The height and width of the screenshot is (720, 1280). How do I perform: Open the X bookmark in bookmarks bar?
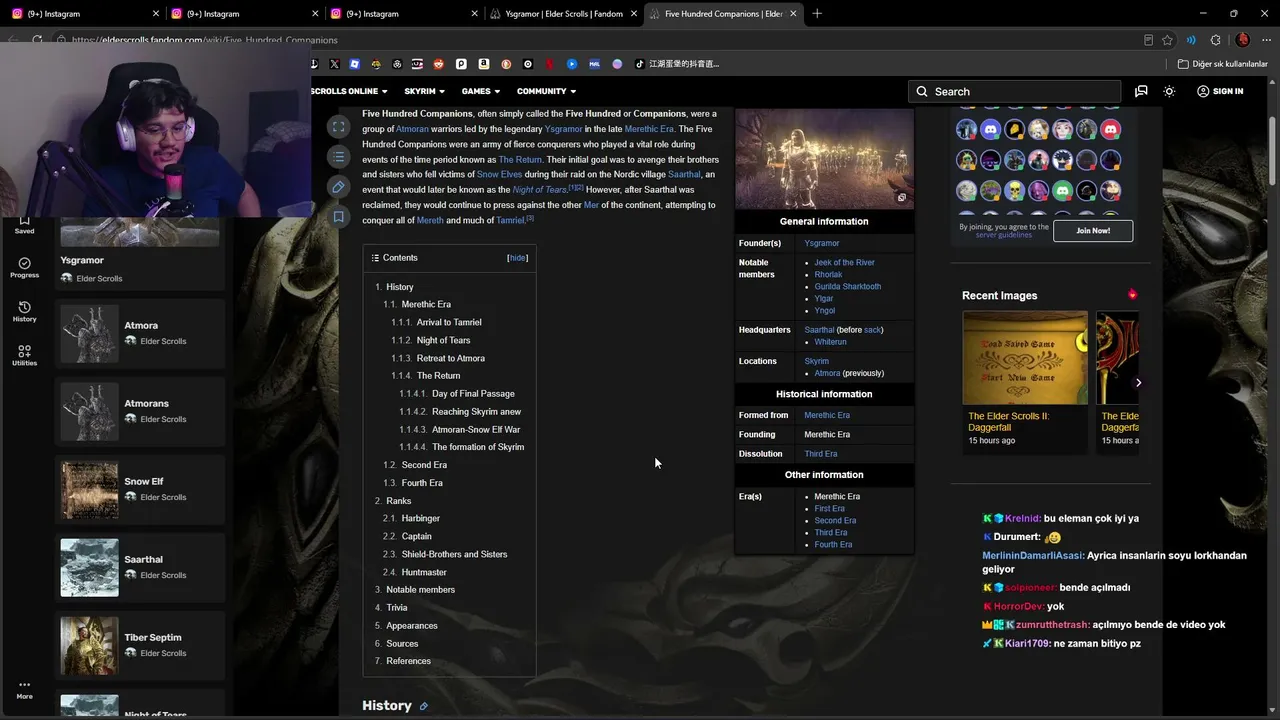tap(333, 64)
